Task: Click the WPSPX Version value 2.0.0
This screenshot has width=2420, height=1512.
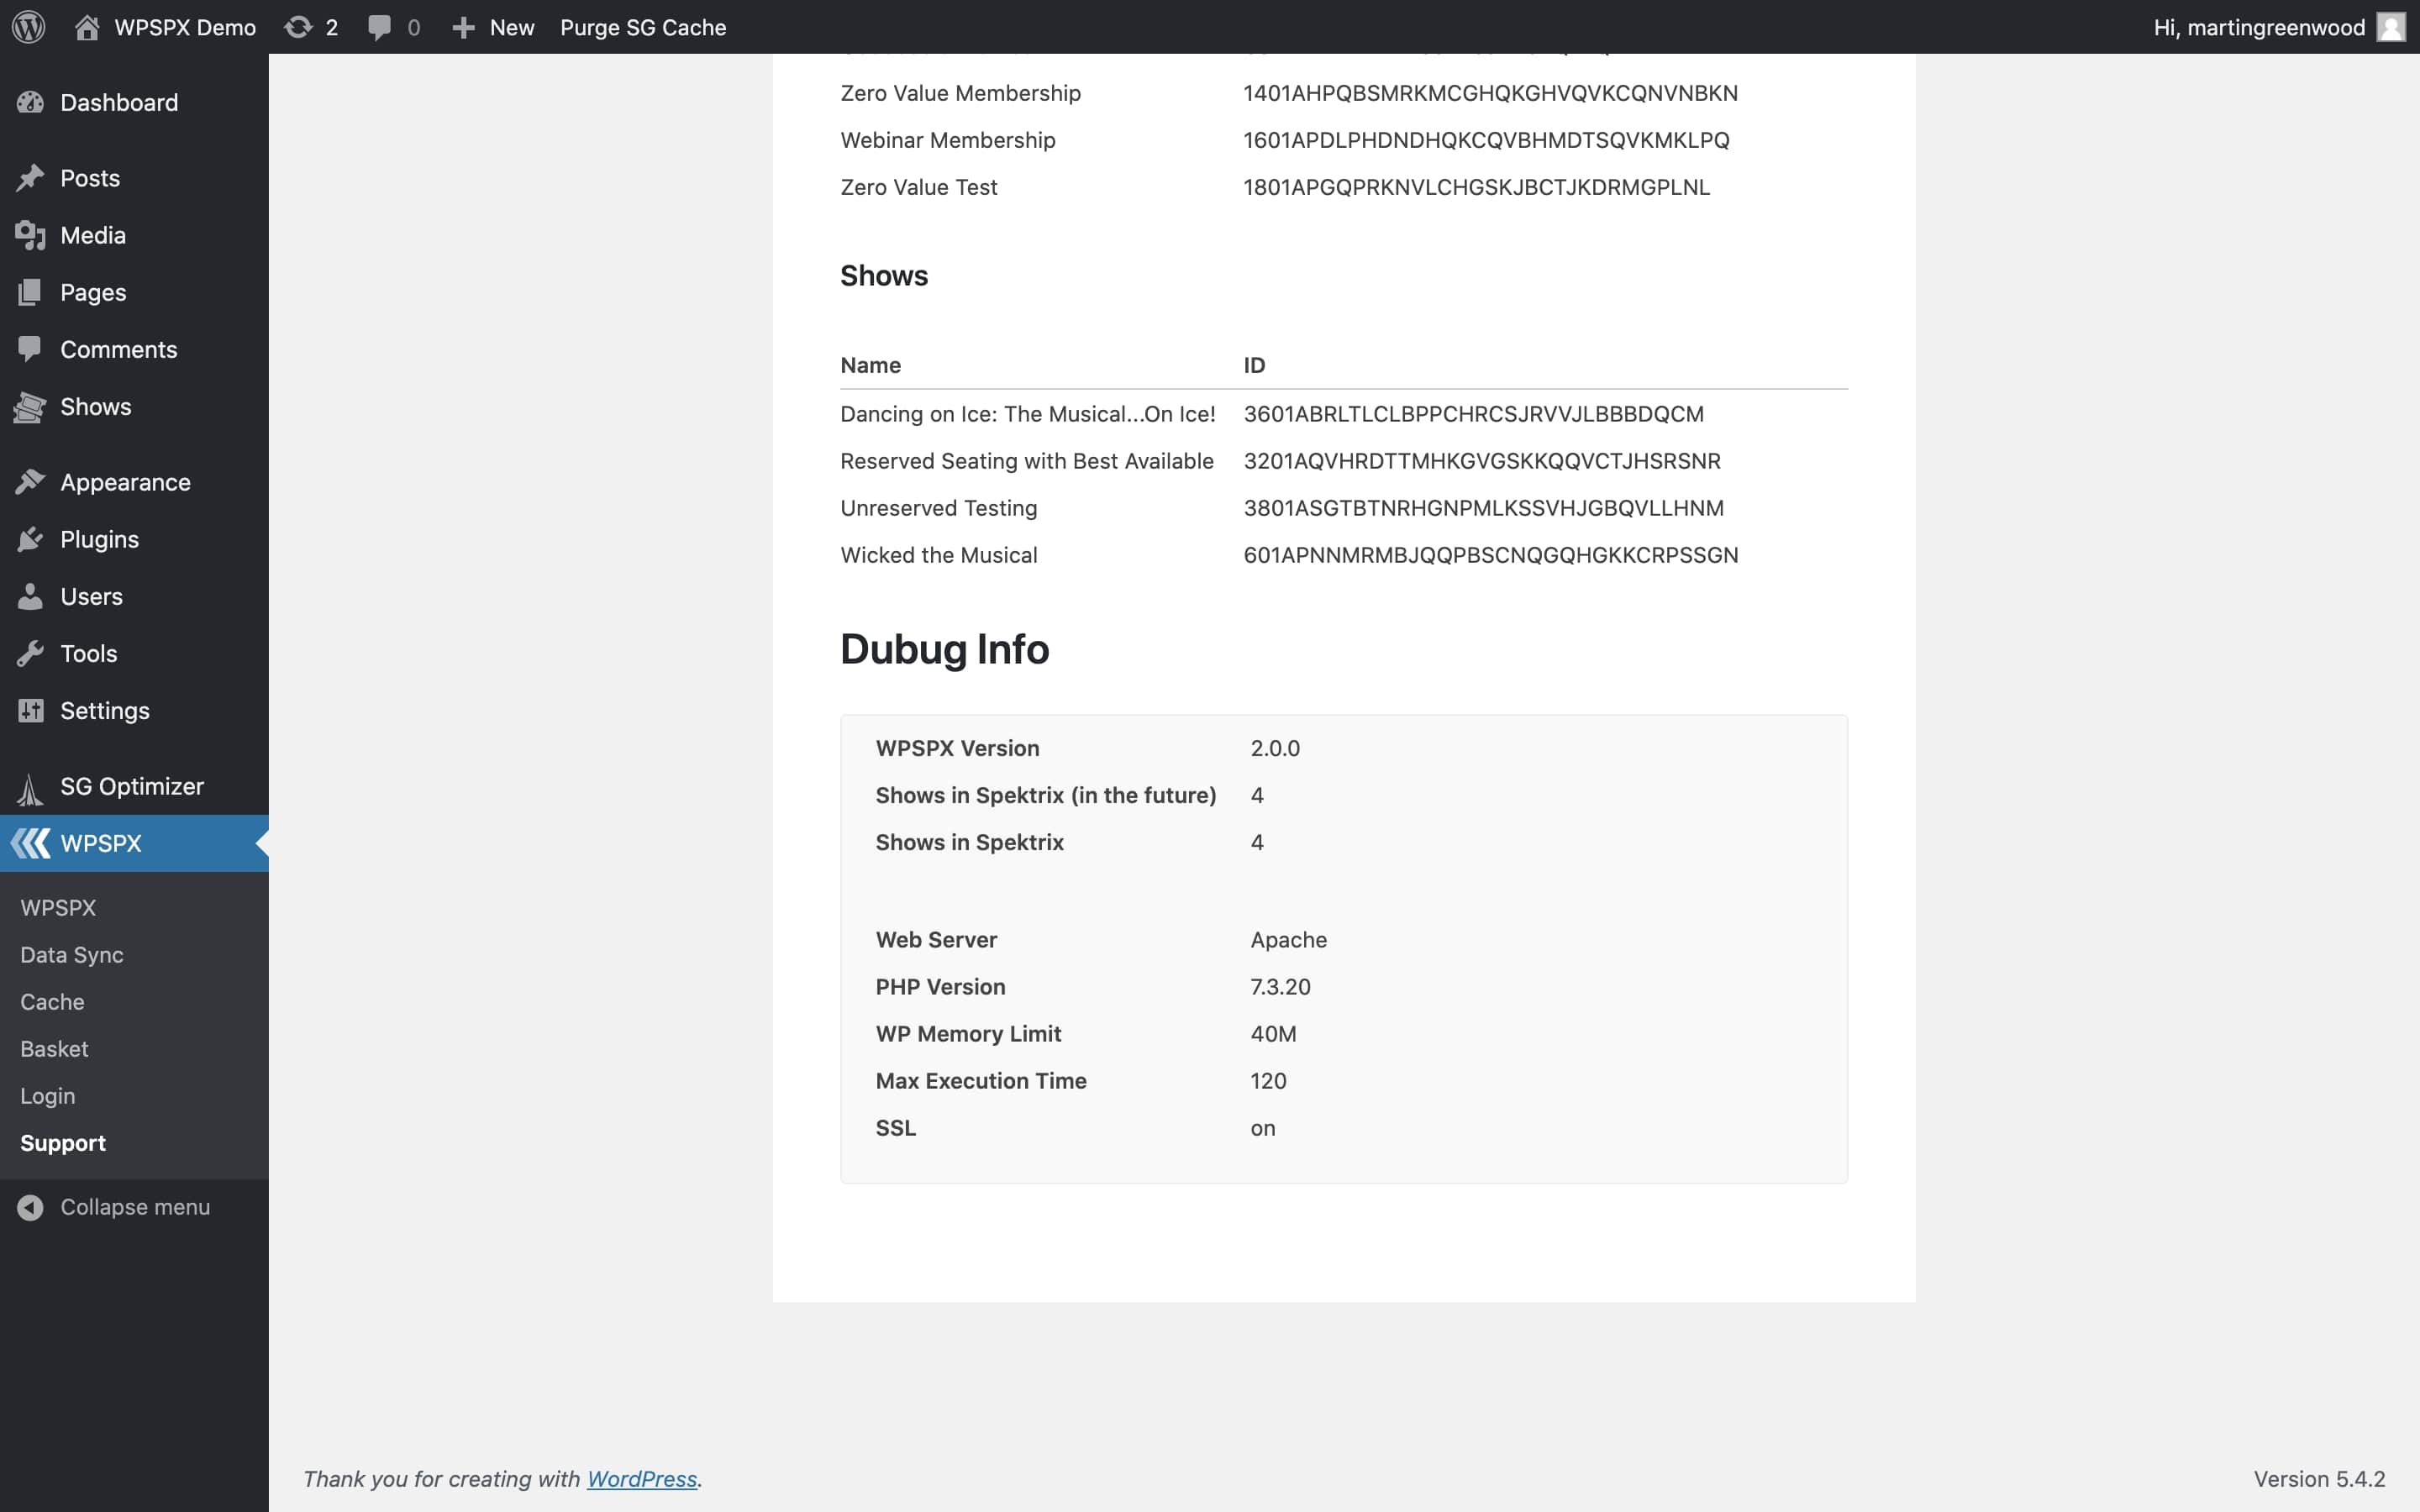Action: pyautogui.click(x=1275, y=748)
